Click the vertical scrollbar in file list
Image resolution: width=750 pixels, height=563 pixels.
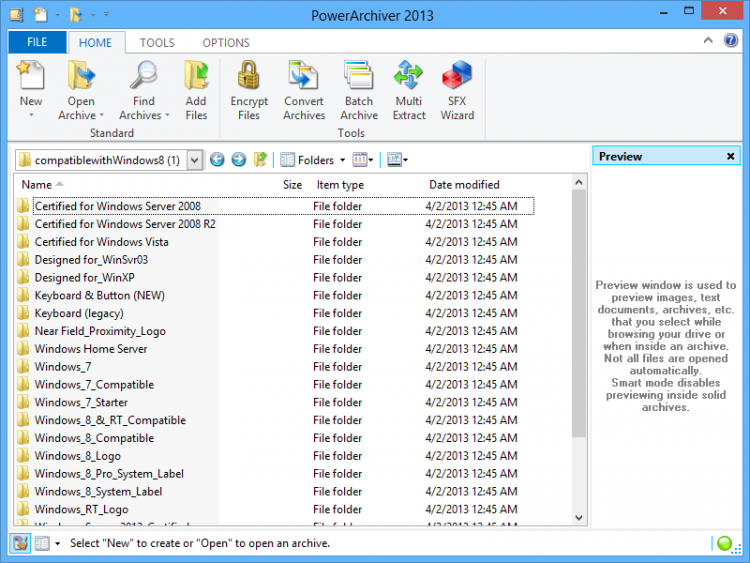click(579, 312)
